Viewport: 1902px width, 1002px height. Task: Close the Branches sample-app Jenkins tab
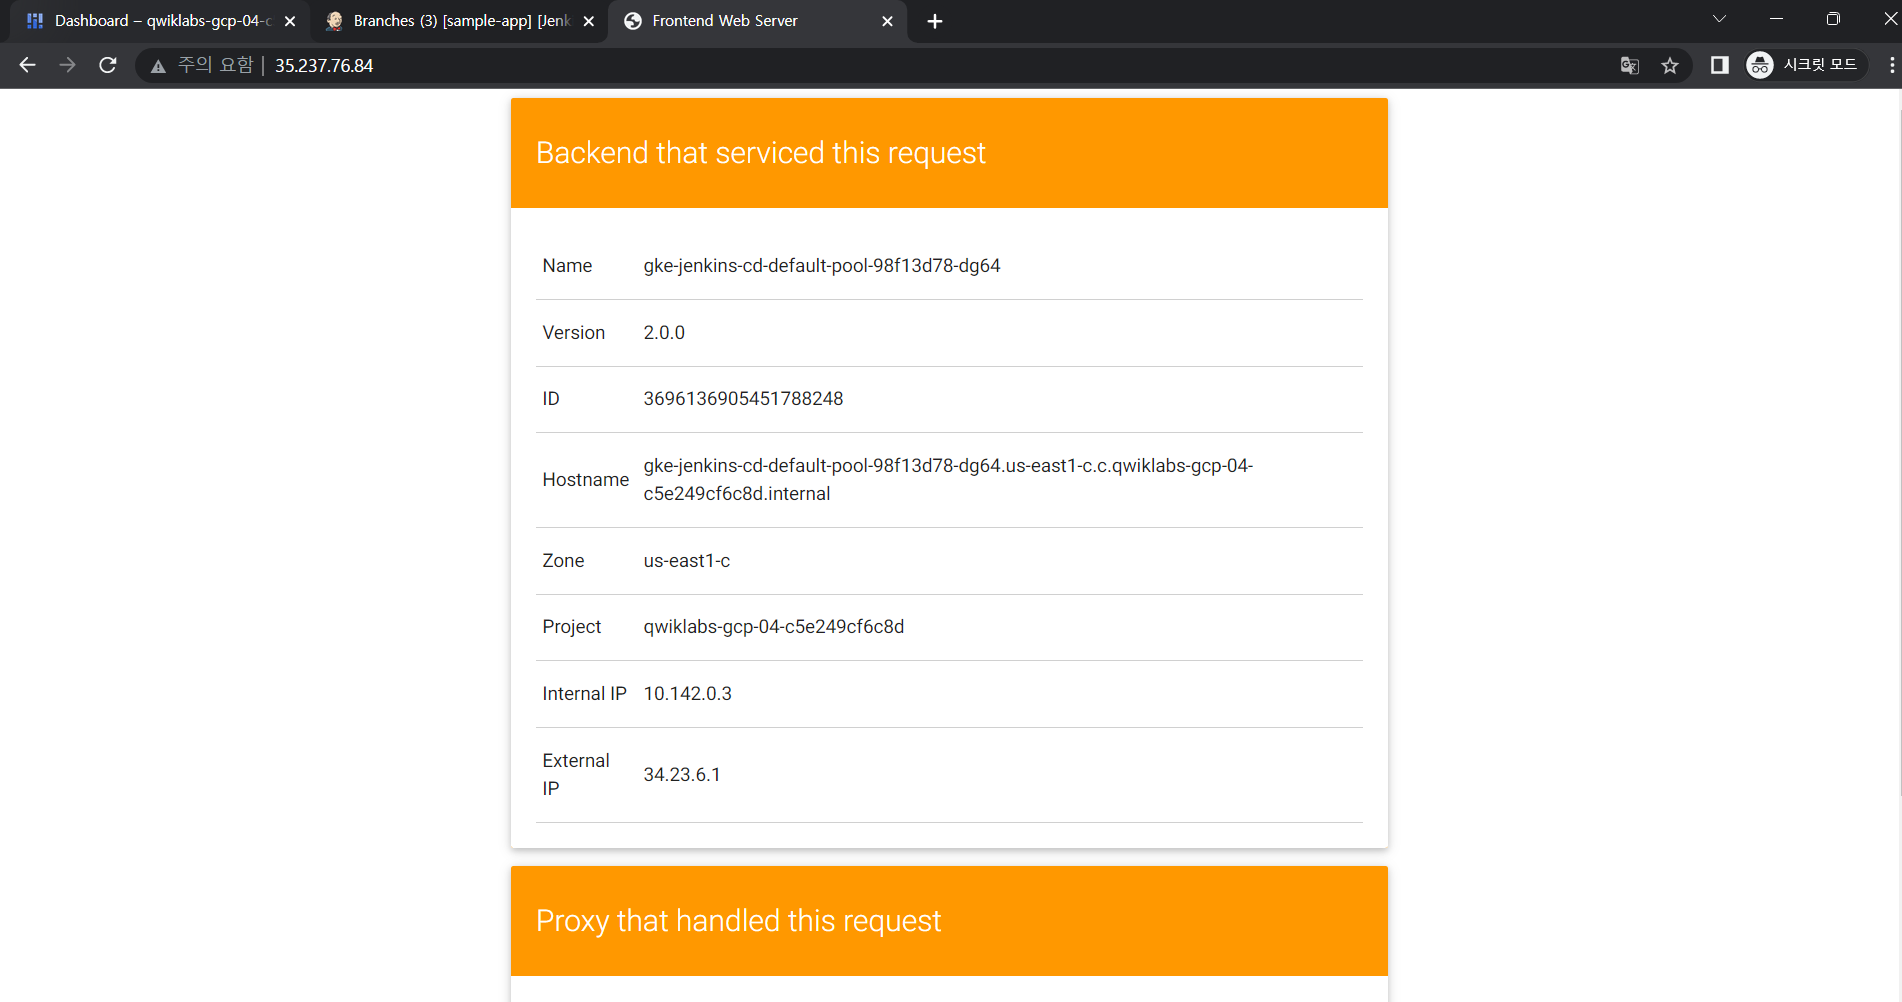click(589, 21)
